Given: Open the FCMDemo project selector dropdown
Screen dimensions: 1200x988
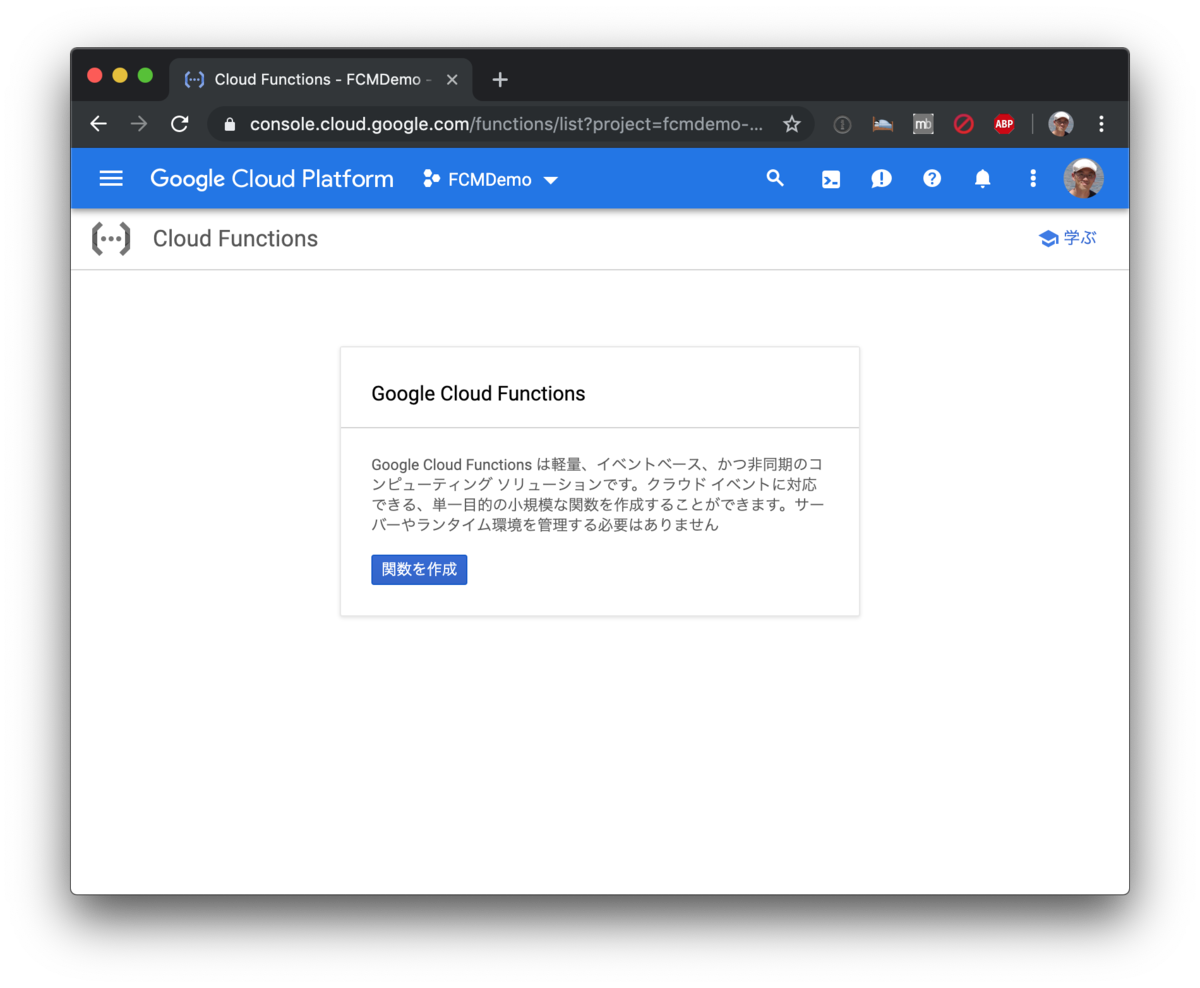Looking at the screenshot, I should [x=490, y=180].
